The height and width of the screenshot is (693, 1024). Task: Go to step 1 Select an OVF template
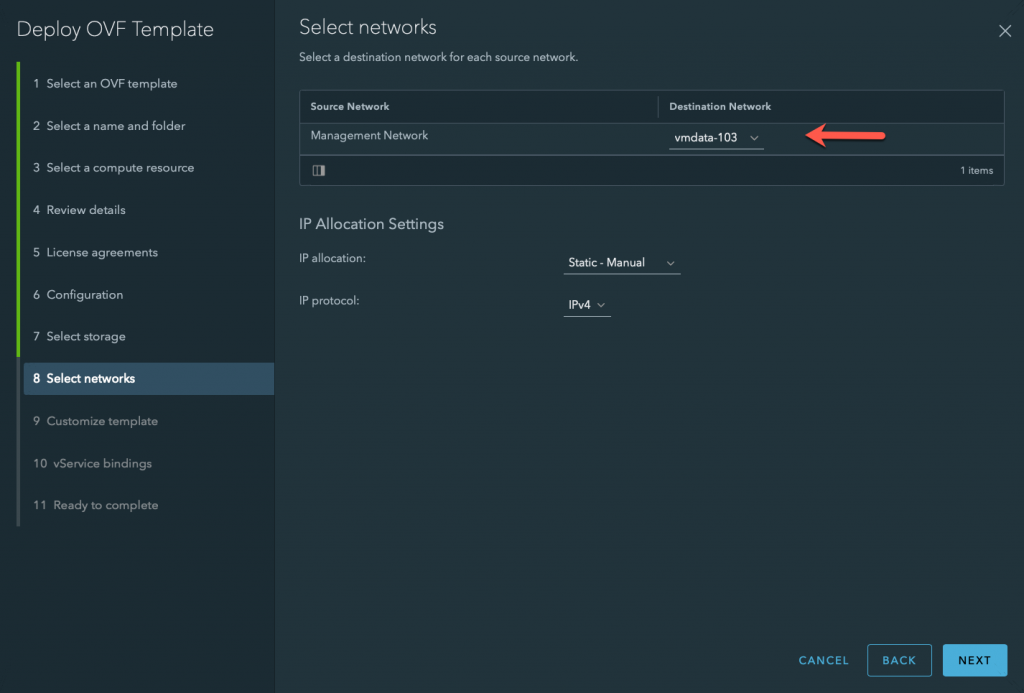[x=105, y=84]
